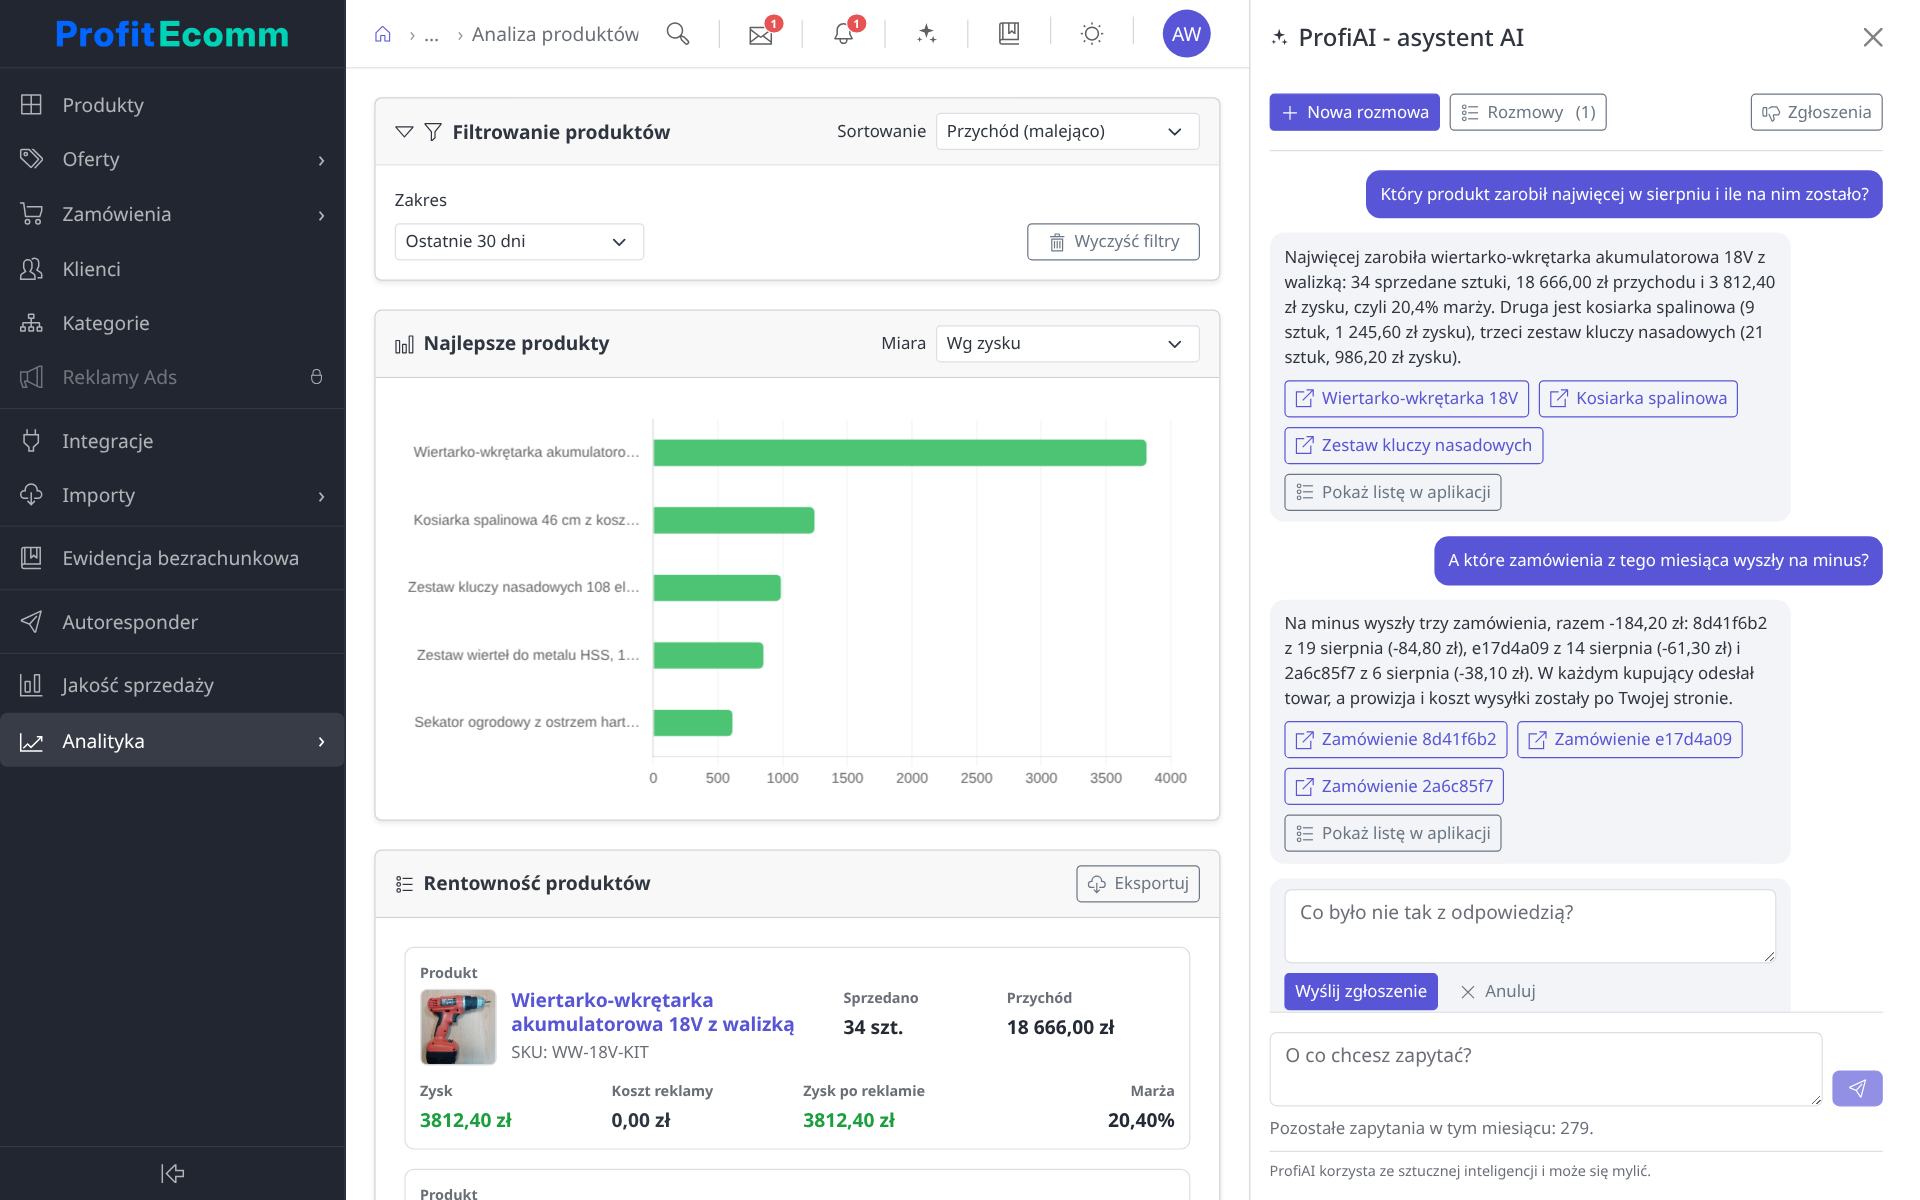Click the drill product thumbnail
The image size is (1920, 1200).
click(x=458, y=1027)
